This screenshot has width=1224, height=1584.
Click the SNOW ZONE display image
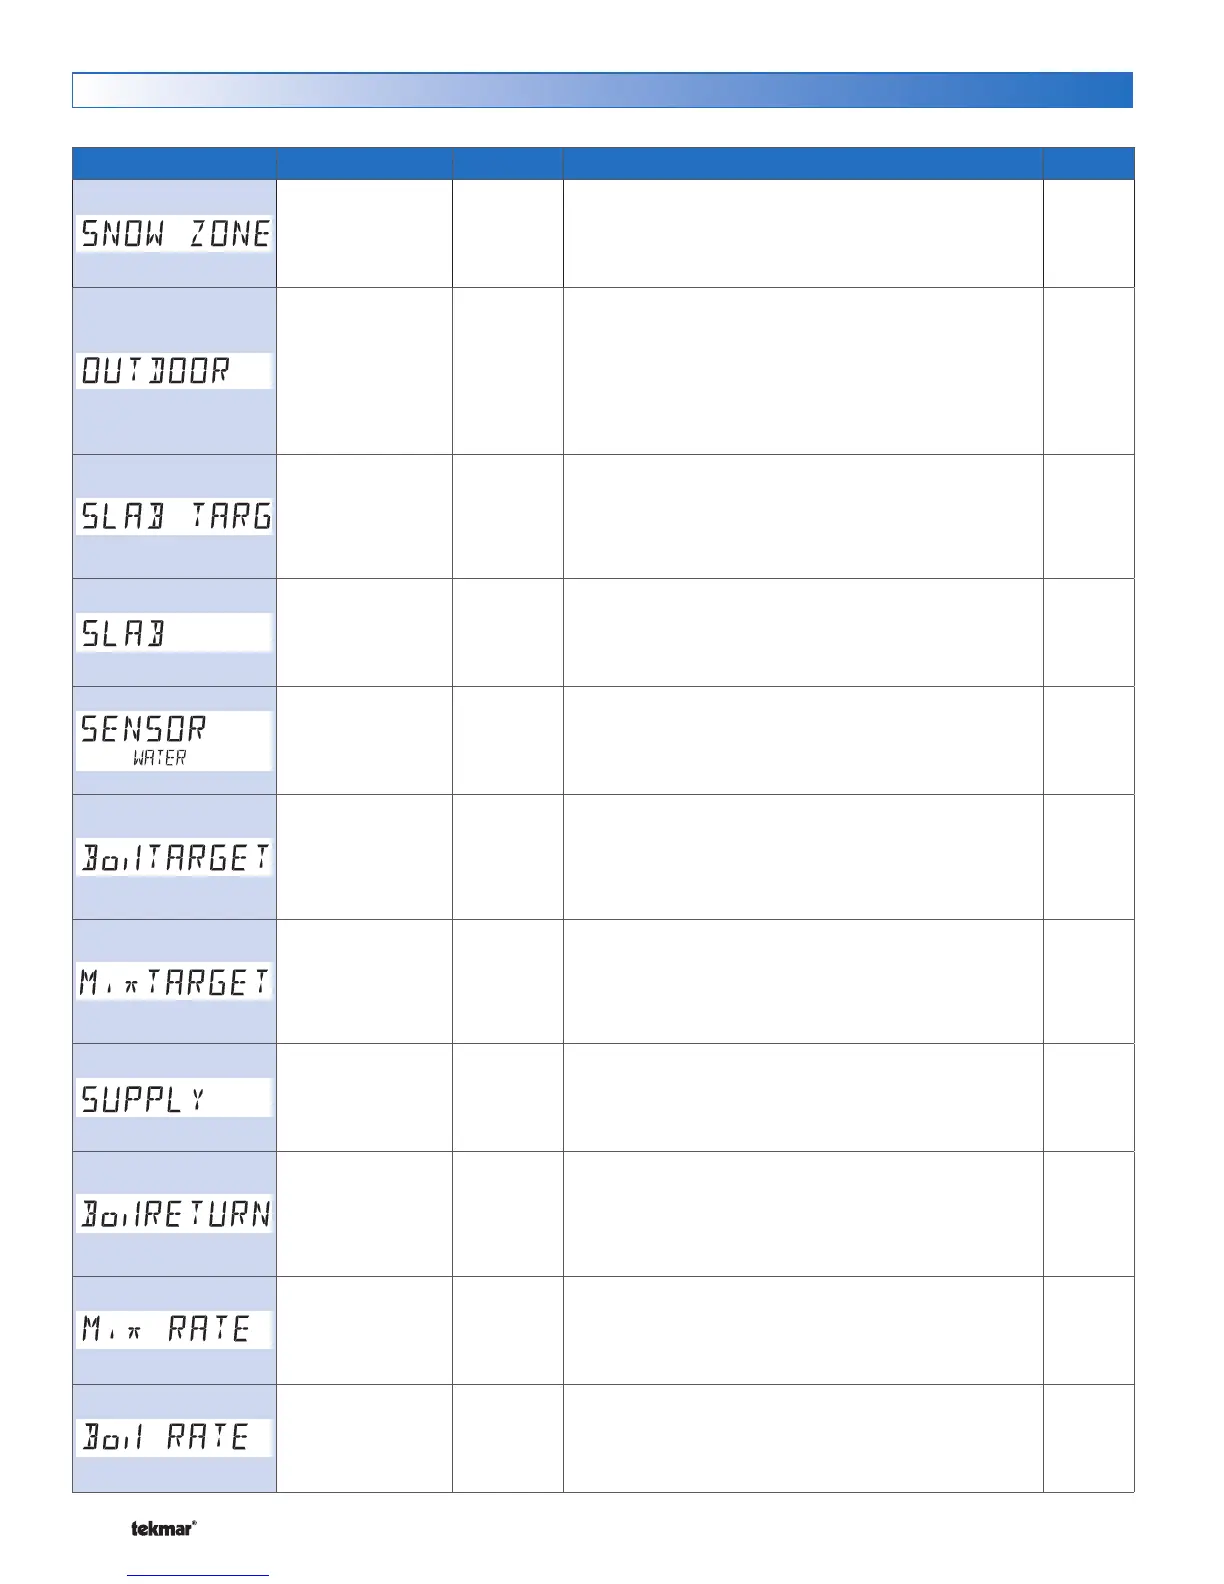click(174, 234)
